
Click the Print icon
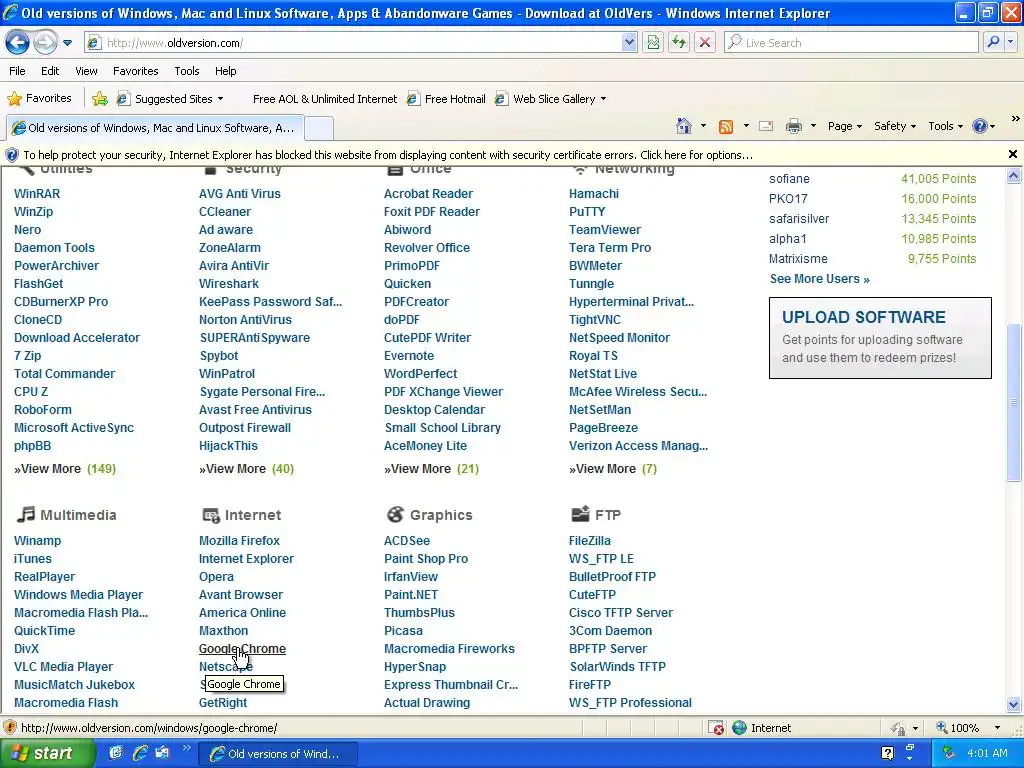[793, 127]
